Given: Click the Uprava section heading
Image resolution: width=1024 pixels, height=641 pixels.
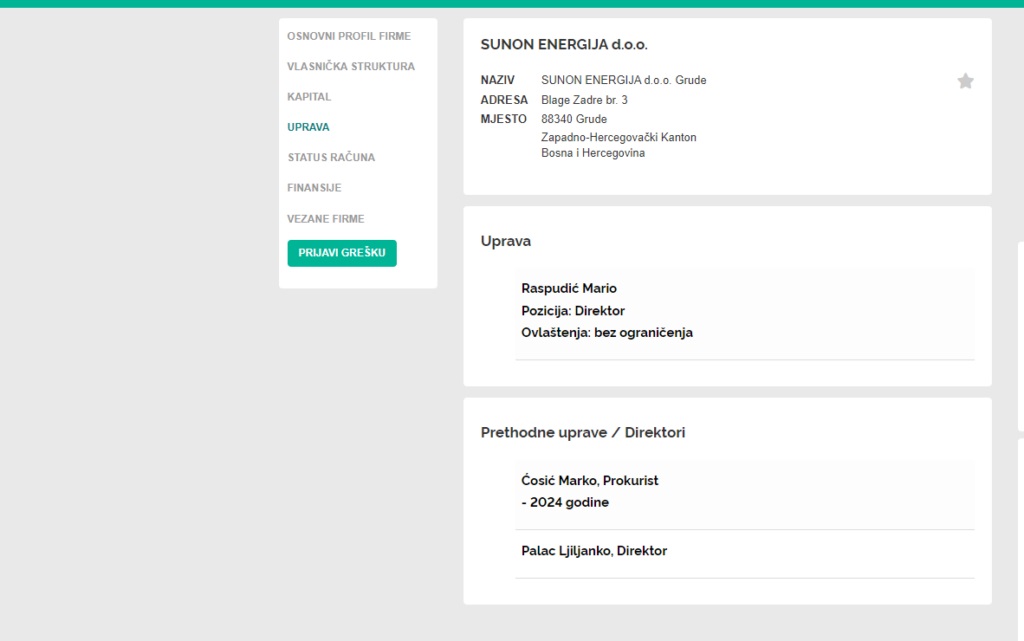Looking at the screenshot, I should [505, 241].
